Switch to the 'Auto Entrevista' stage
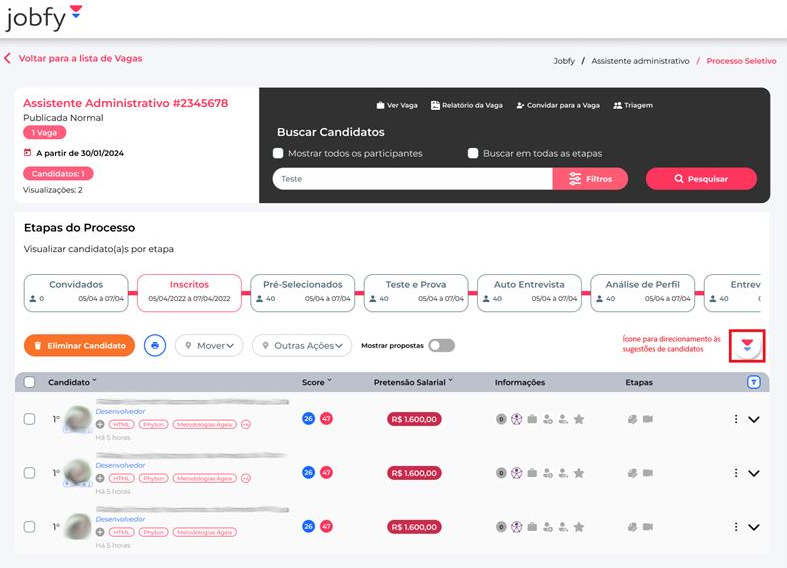Image resolution: width=787 pixels, height=568 pixels. [529, 290]
